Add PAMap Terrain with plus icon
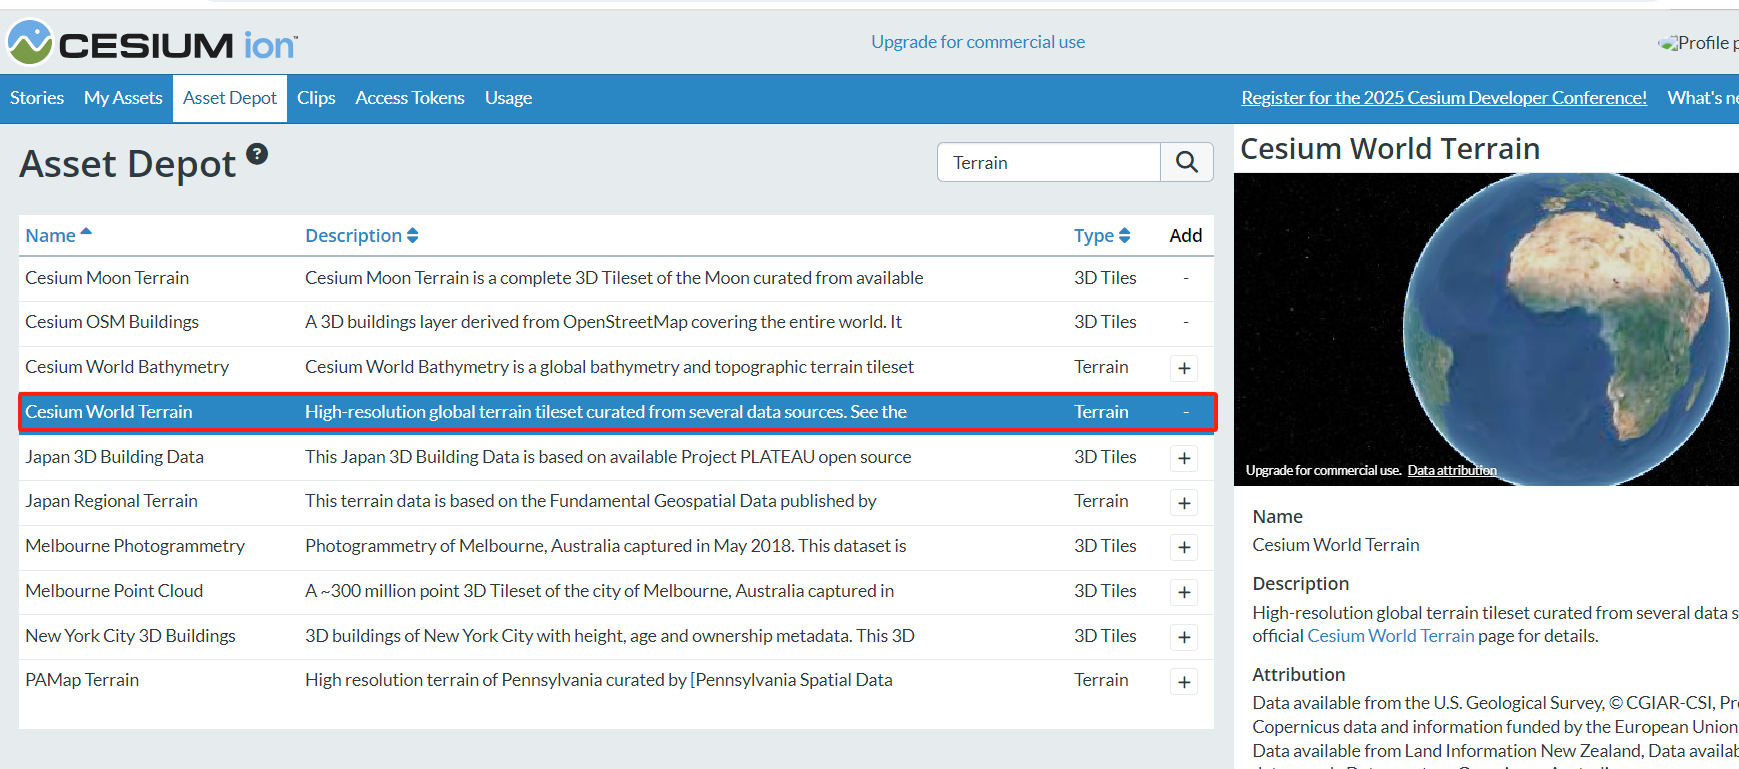 click(1184, 682)
